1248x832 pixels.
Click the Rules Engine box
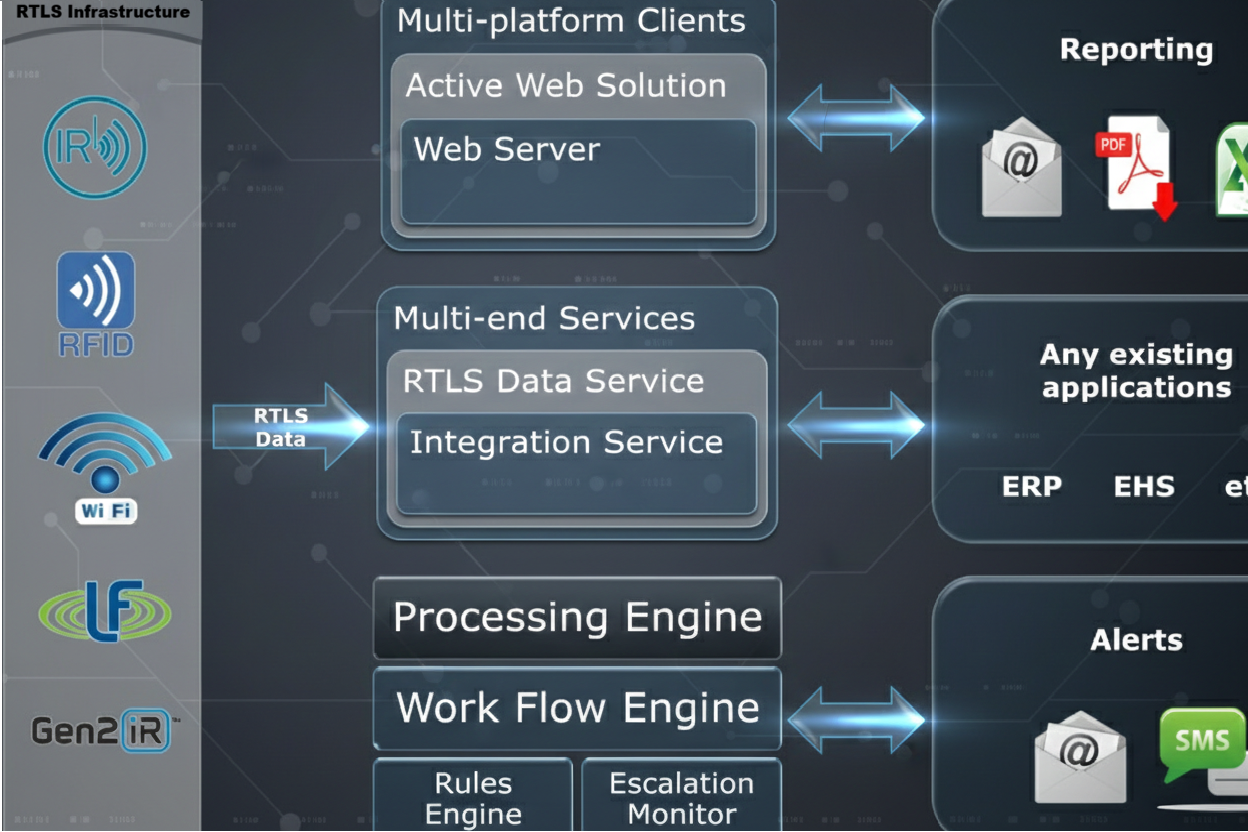point(473,796)
